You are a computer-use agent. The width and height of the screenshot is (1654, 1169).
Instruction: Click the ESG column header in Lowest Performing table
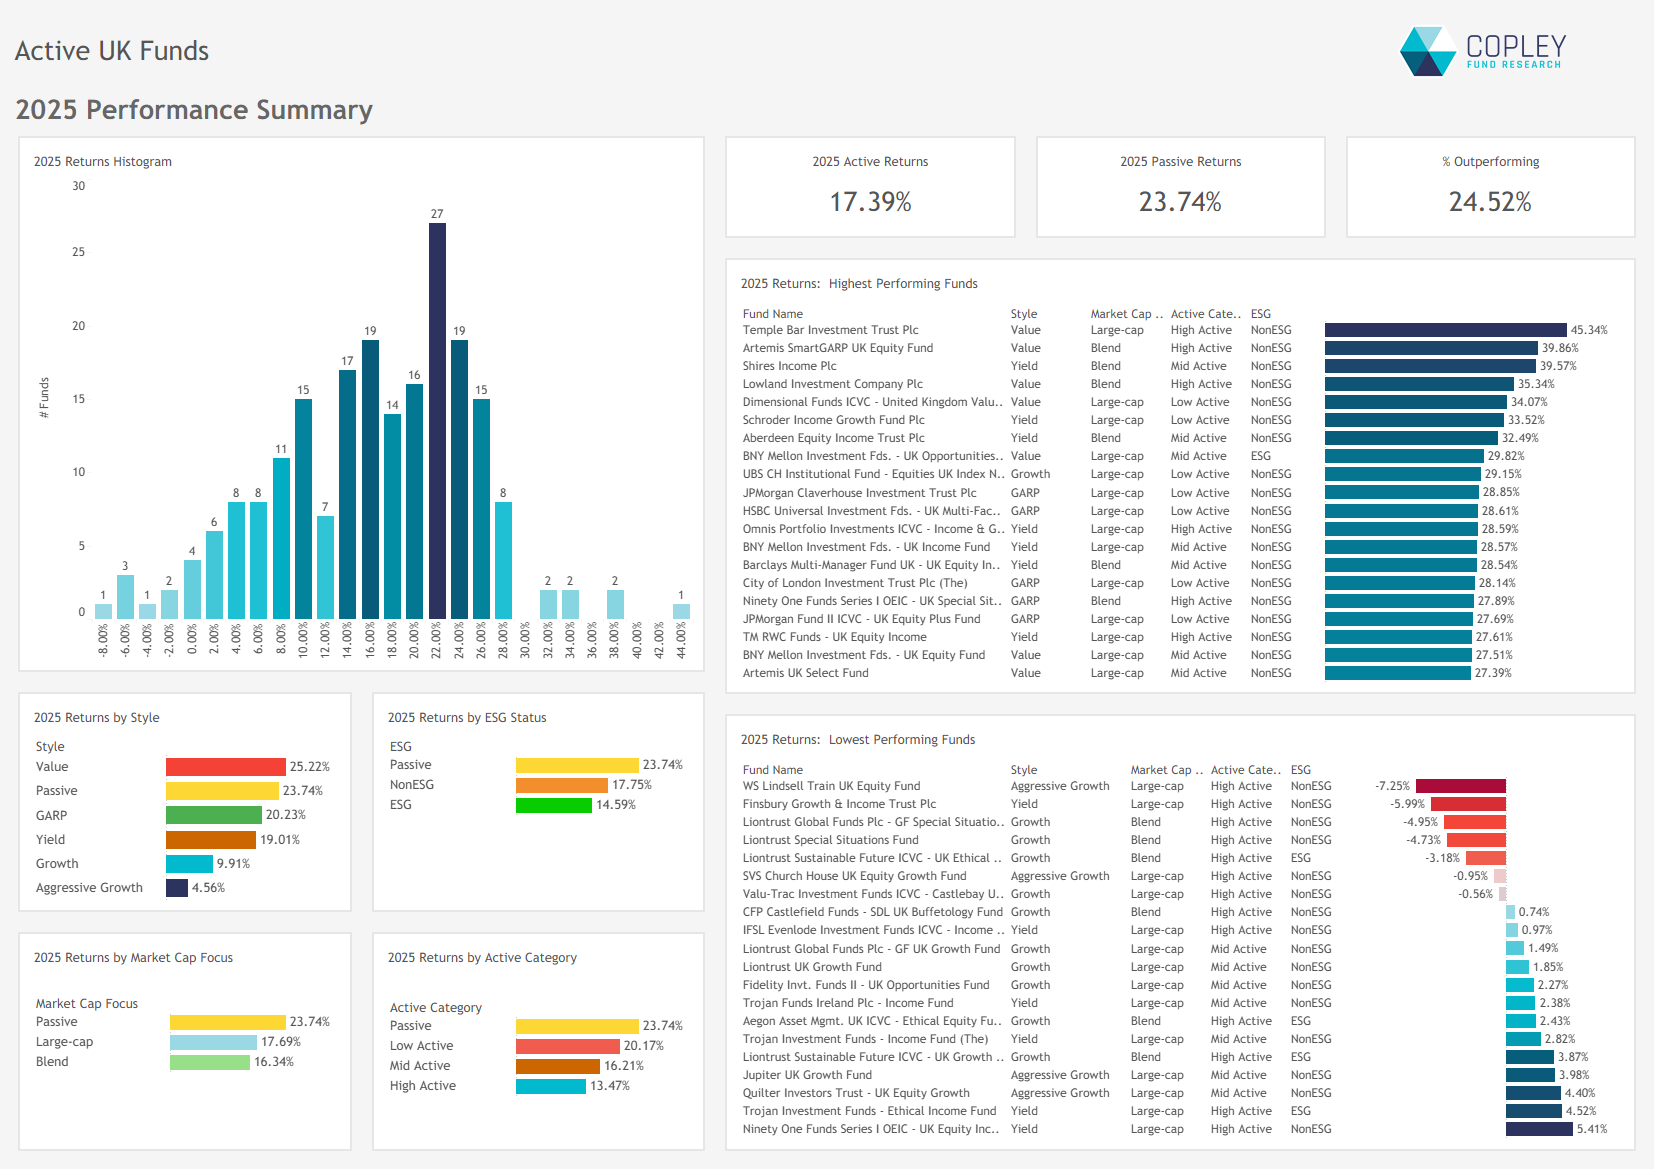[x=1300, y=770]
